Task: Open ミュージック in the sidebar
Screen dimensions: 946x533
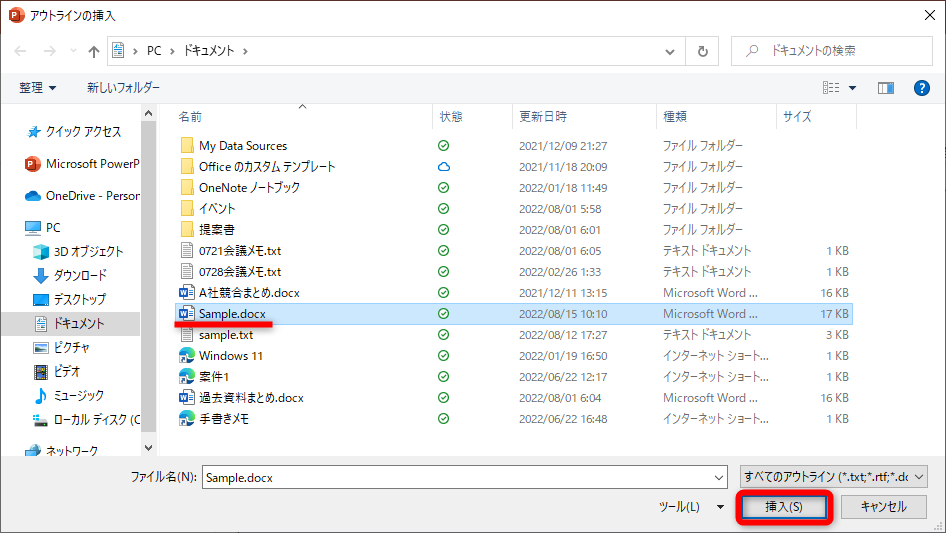Action: point(69,395)
